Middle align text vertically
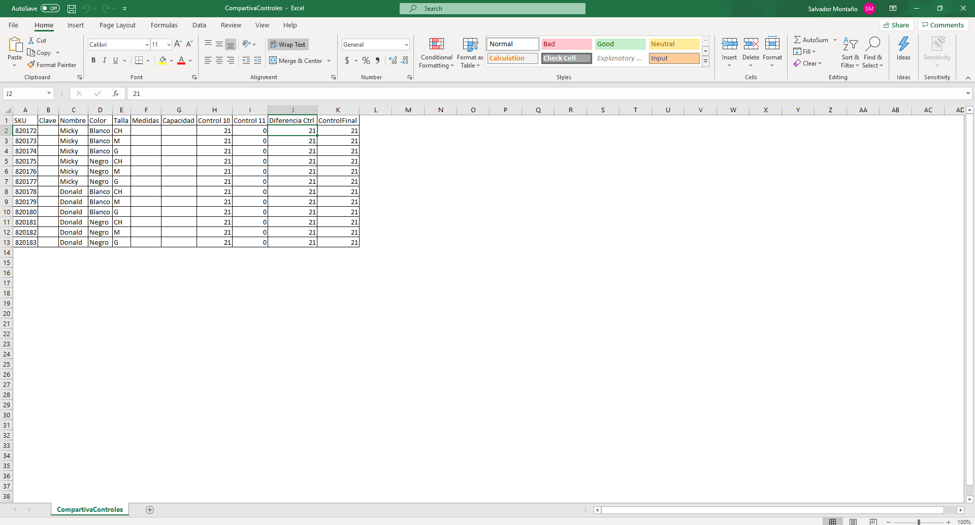975x525 pixels. 219,44
